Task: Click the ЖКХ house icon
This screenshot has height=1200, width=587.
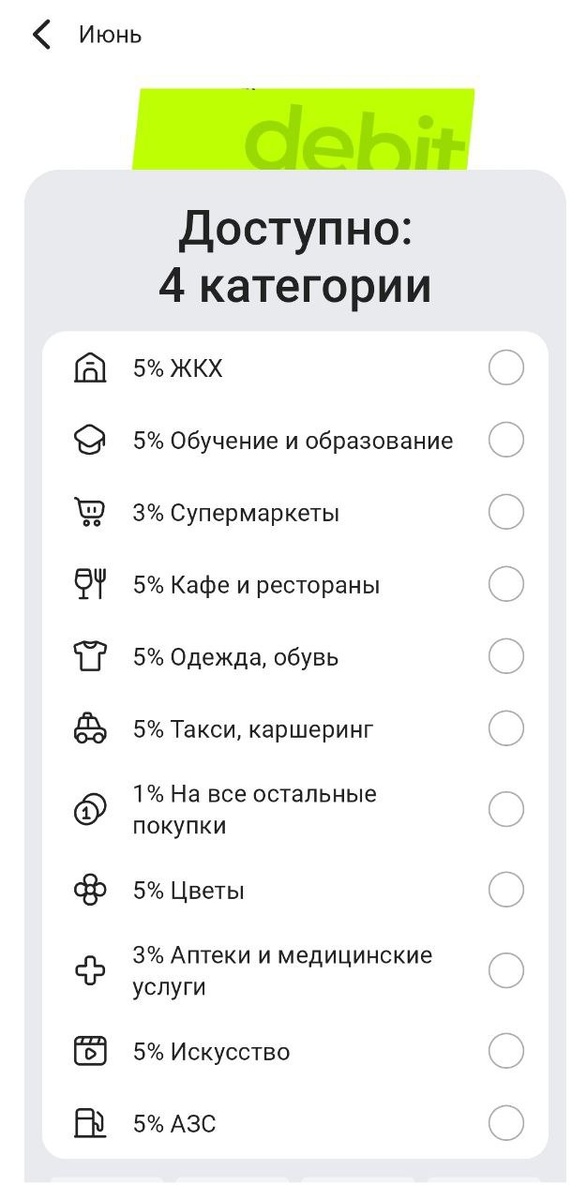Action: point(91,368)
